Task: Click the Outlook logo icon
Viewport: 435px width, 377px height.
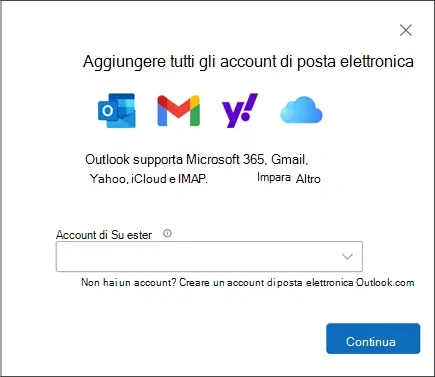Action: (x=117, y=110)
